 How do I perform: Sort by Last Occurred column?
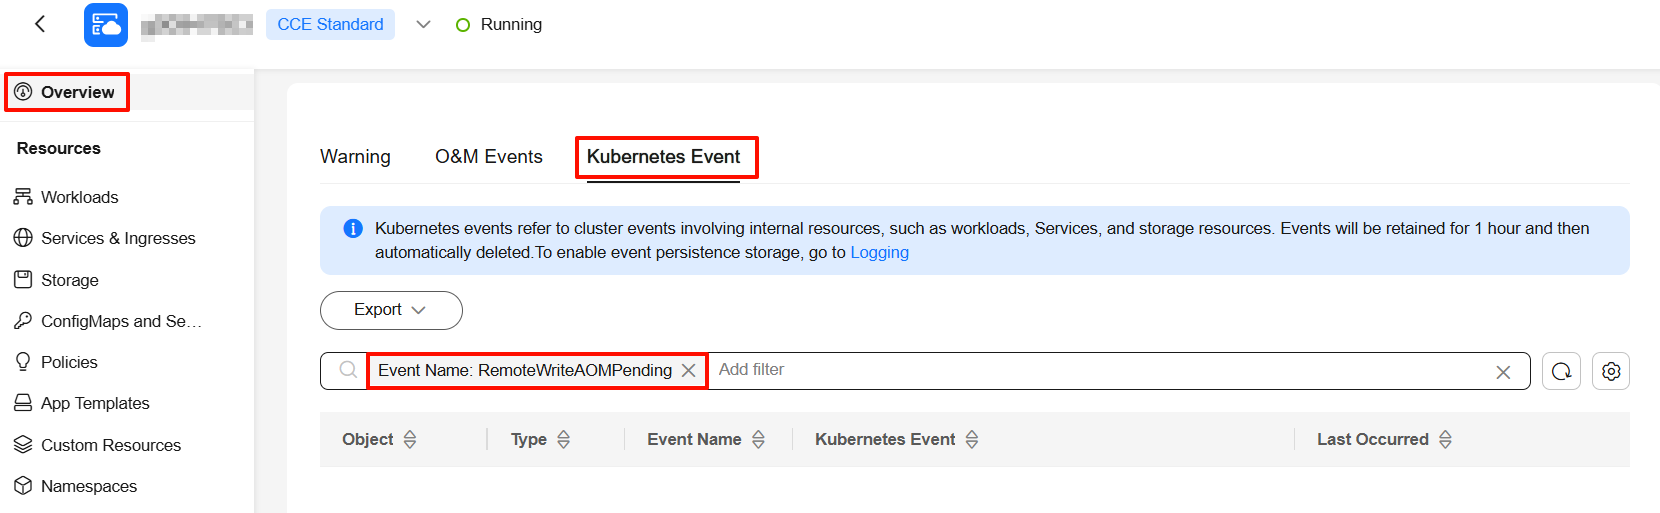coord(1445,439)
